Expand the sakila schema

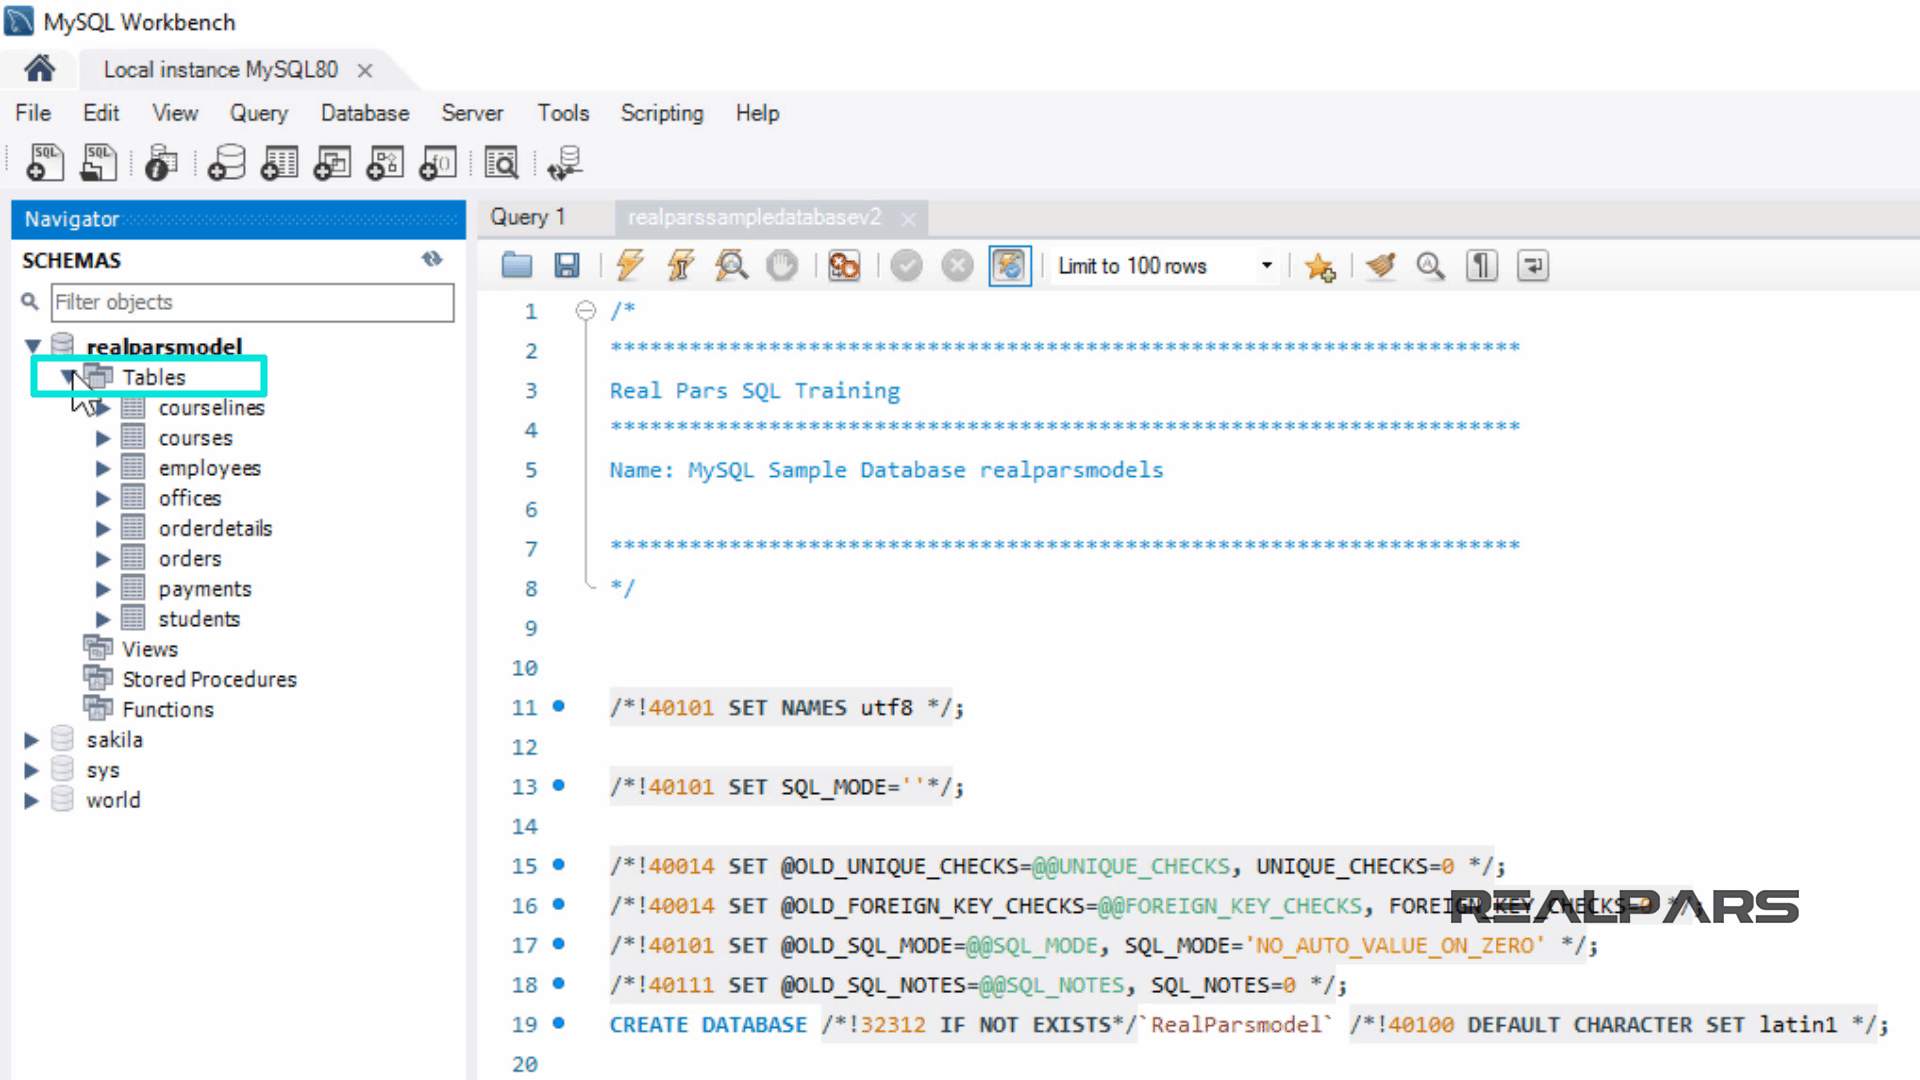coord(31,740)
